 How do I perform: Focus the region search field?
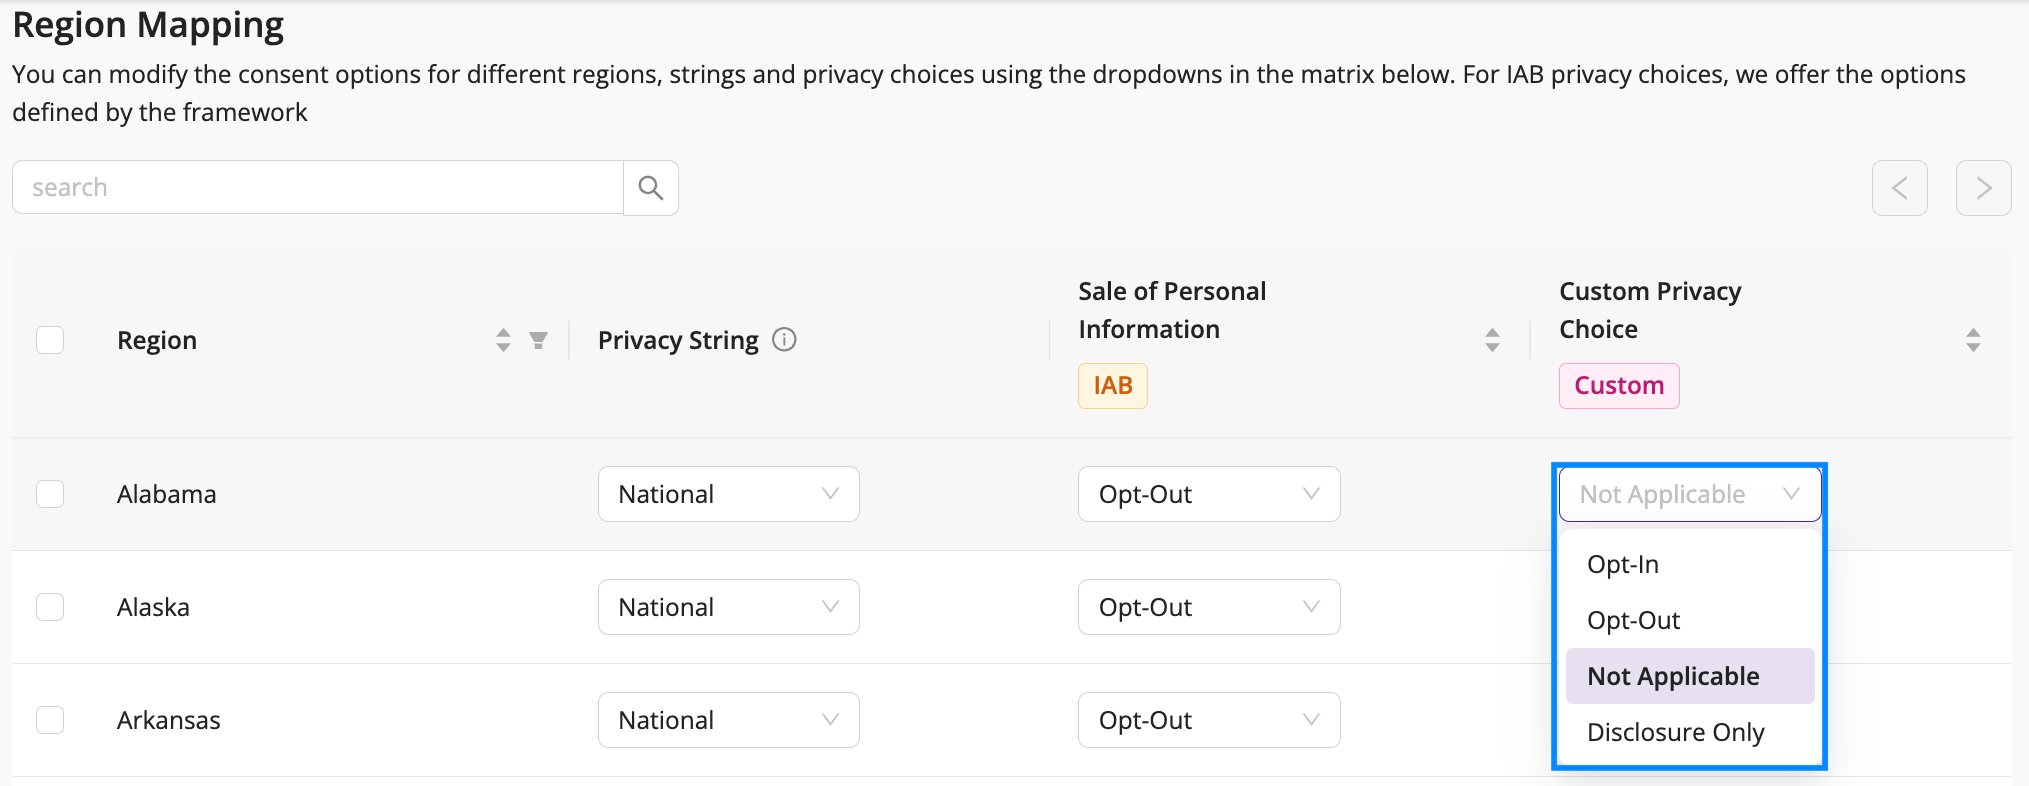[x=318, y=188]
